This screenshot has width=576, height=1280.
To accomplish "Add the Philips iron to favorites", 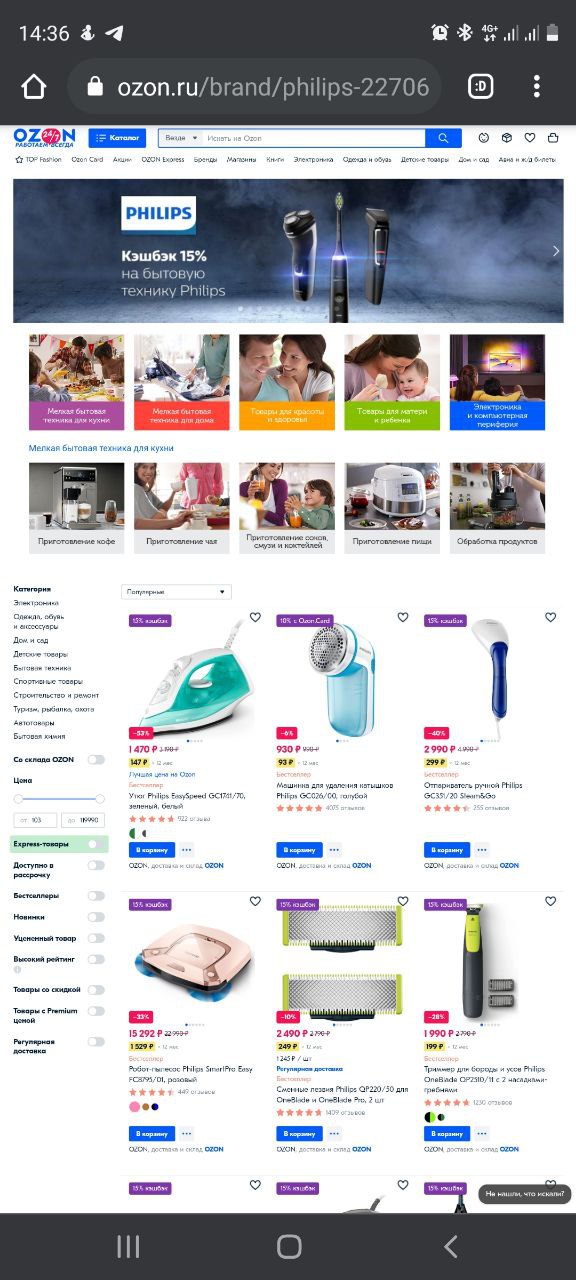I will [x=255, y=617].
